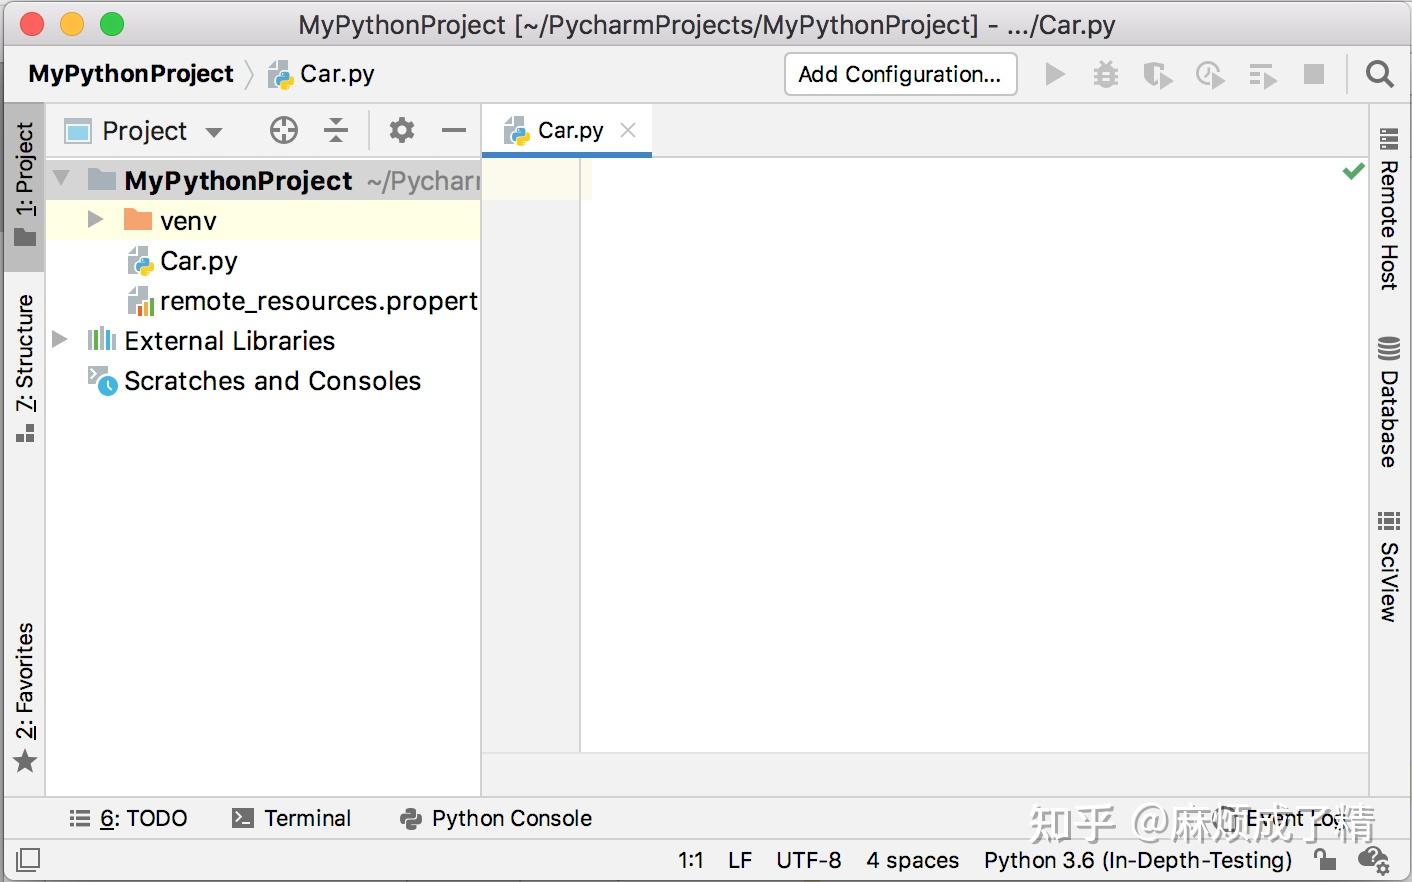Hide the Project tool window
This screenshot has width=1412, height=882.
pos(453,130)
